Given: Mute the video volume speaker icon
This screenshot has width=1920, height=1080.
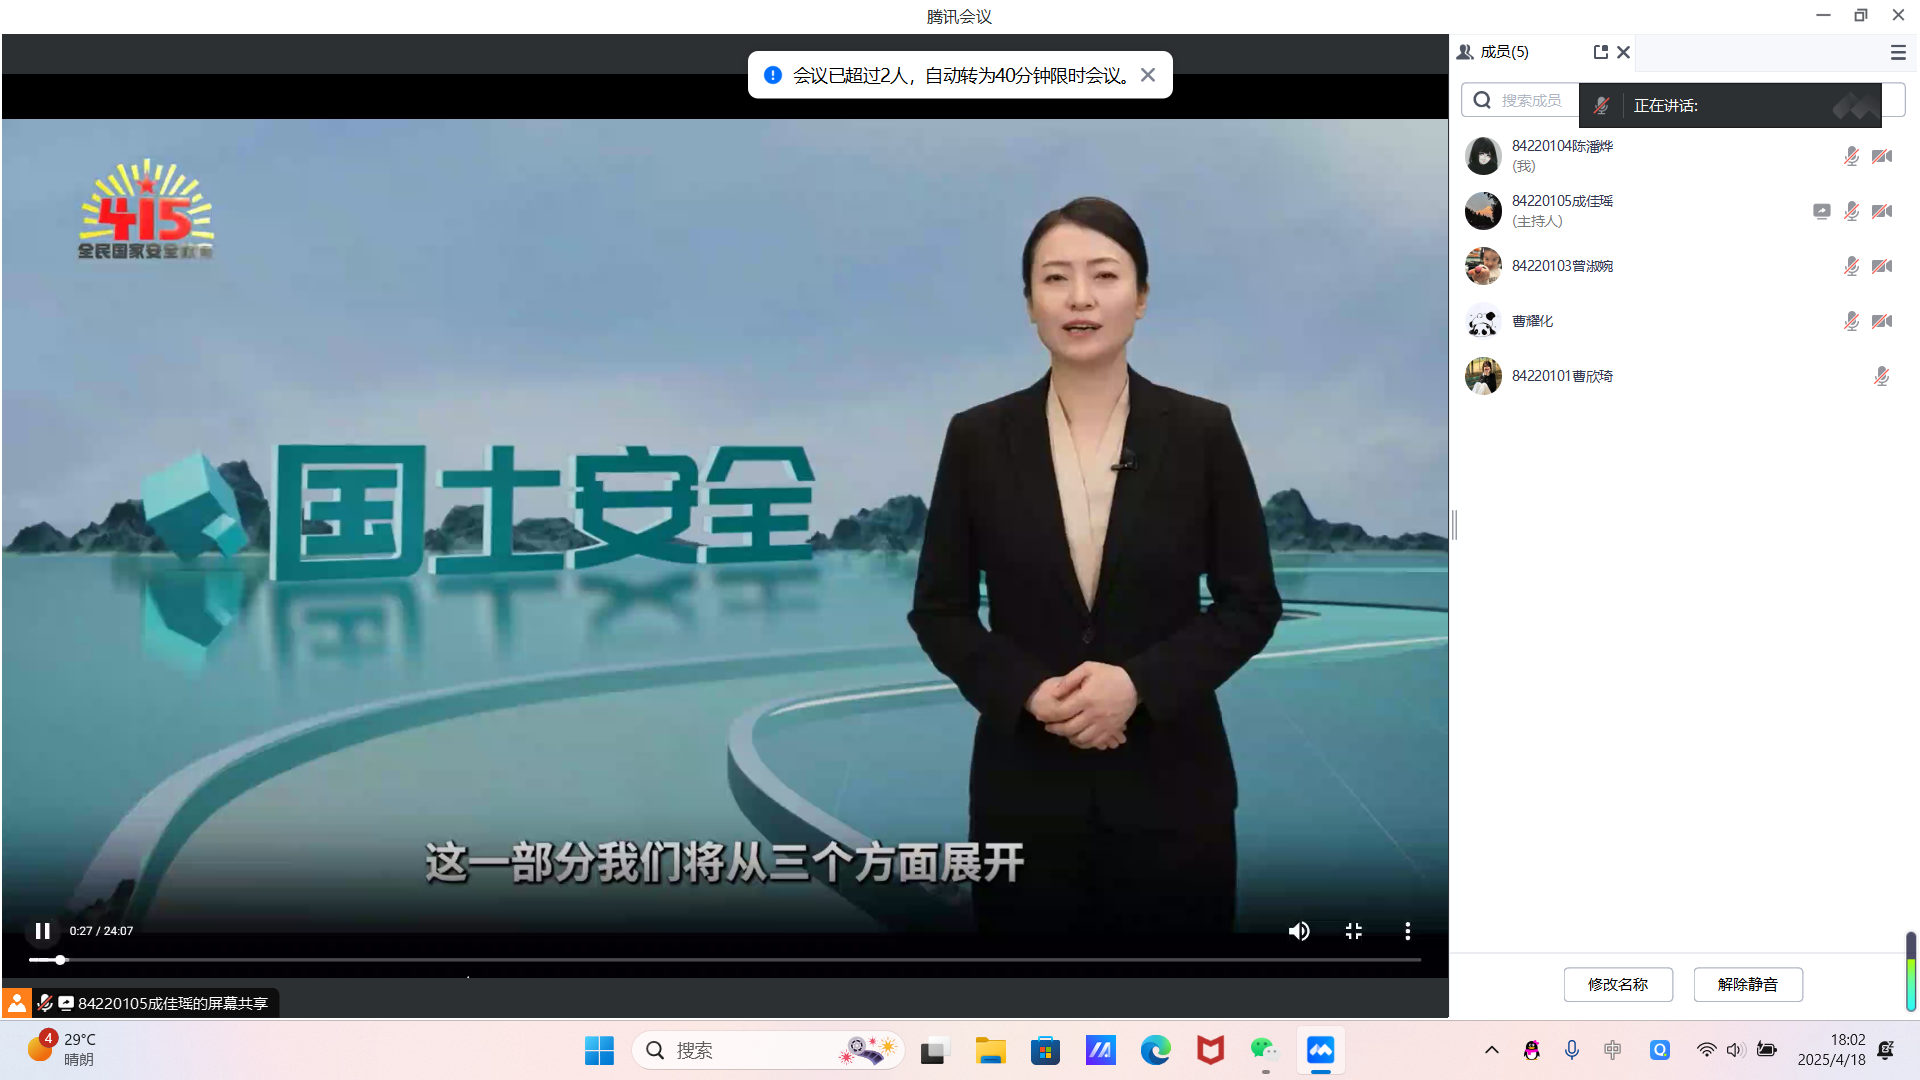Looking at the screenshot, I should (1299, 931).
